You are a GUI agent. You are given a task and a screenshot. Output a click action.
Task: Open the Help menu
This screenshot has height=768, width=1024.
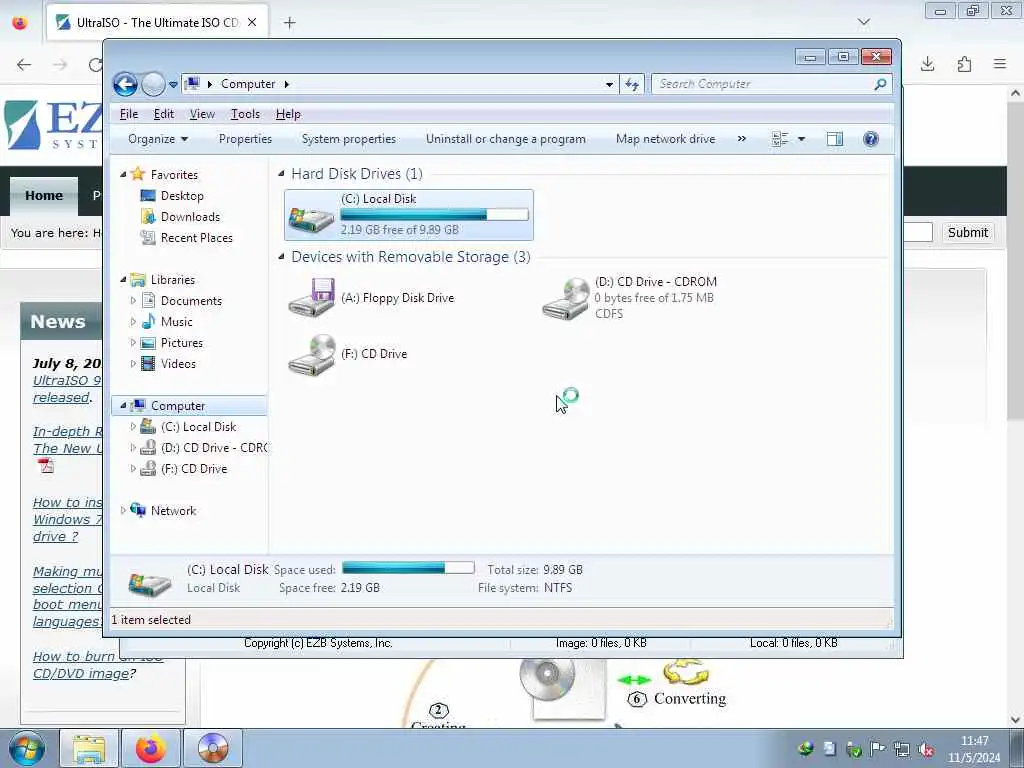288,114
